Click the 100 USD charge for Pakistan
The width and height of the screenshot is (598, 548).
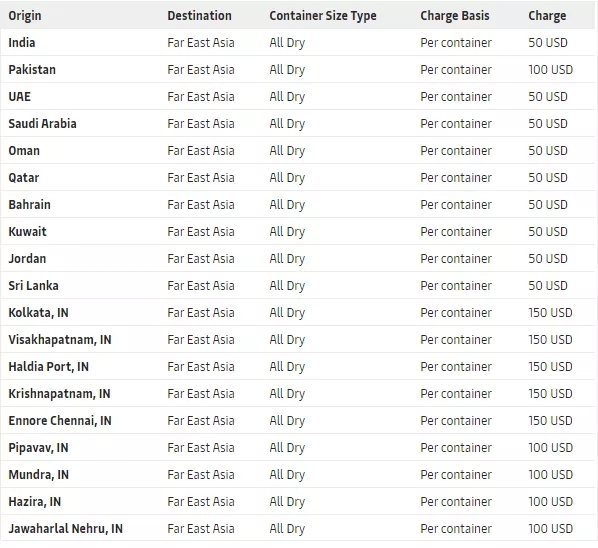click(550, 70)
